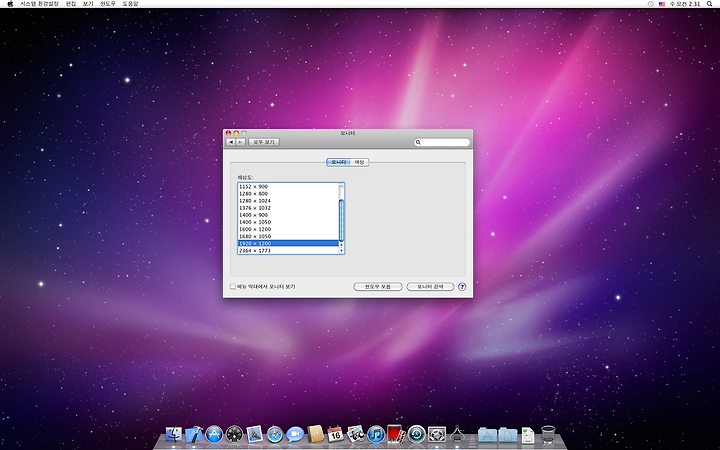This screenshot has width=720, height=450.
Task: Select resolution 1280 × 800
Action: coord(288,194)
